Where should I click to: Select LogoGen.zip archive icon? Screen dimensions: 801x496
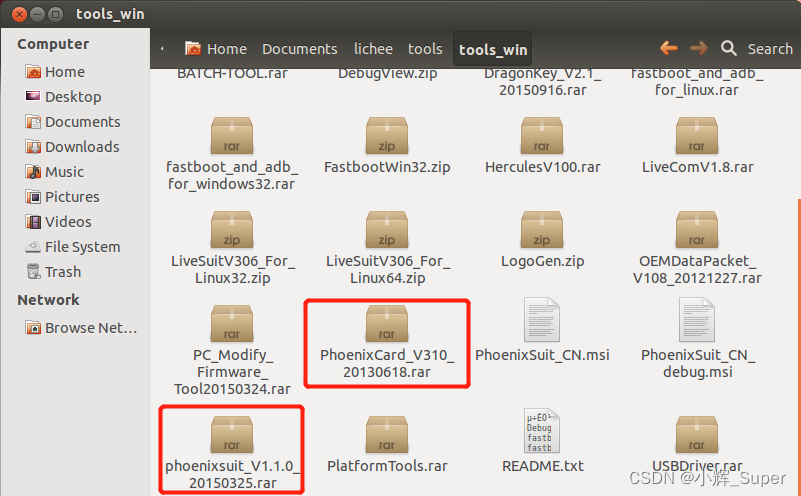coord(541,230)
